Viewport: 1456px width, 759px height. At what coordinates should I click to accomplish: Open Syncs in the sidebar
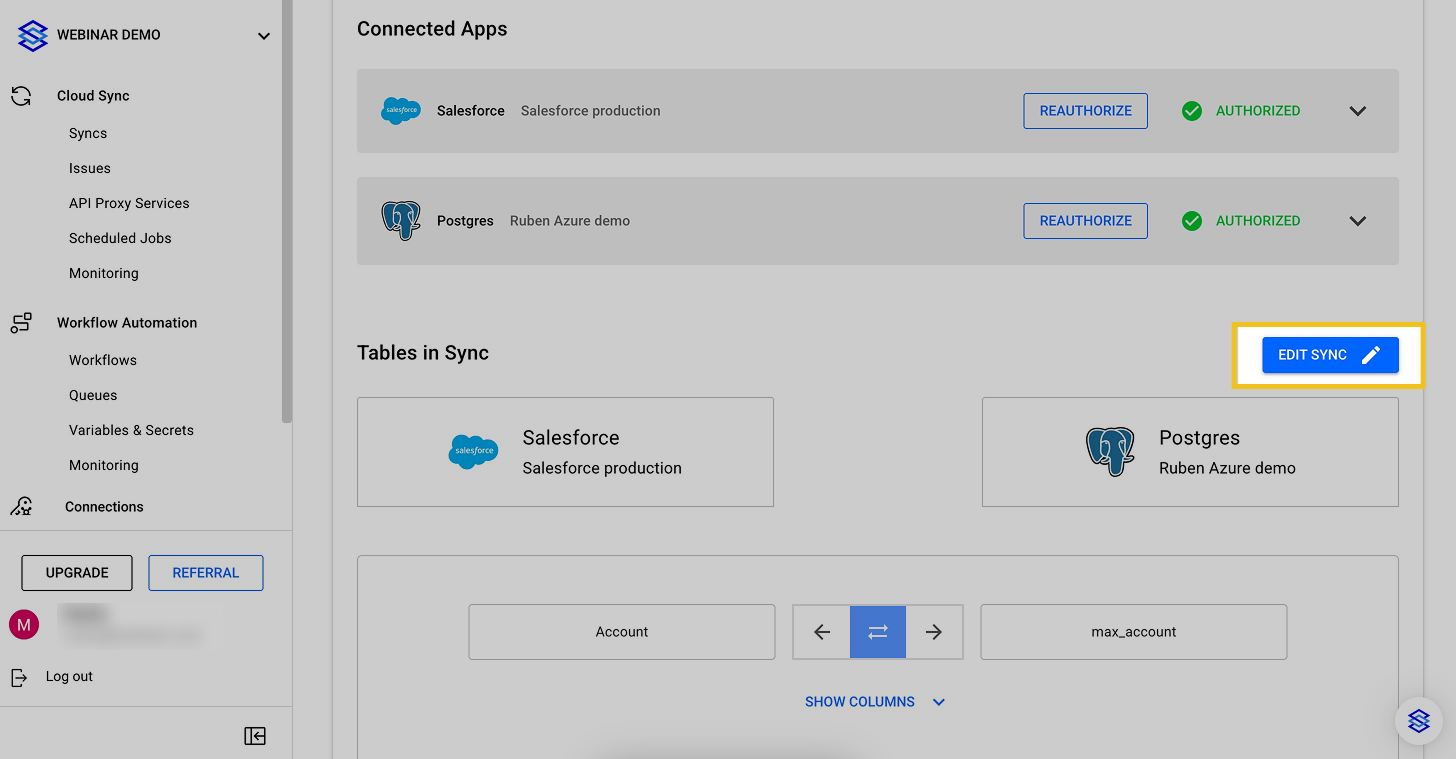pos(88,133)
